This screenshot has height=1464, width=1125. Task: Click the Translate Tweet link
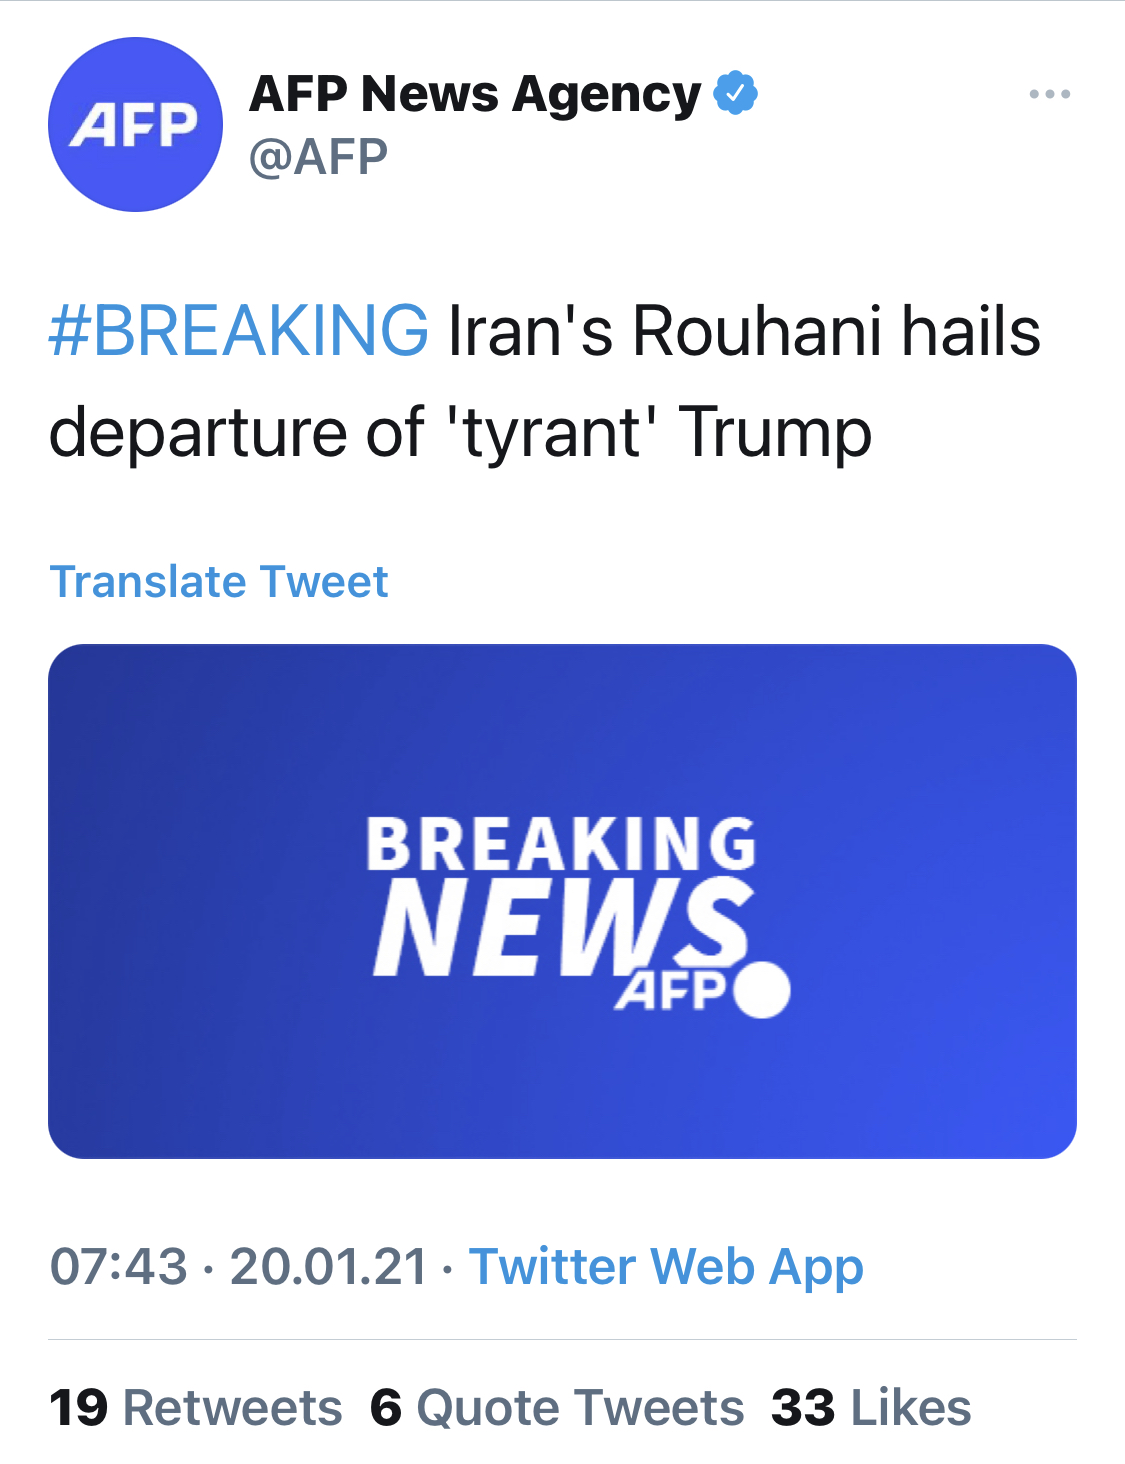[x=219, y=581]
